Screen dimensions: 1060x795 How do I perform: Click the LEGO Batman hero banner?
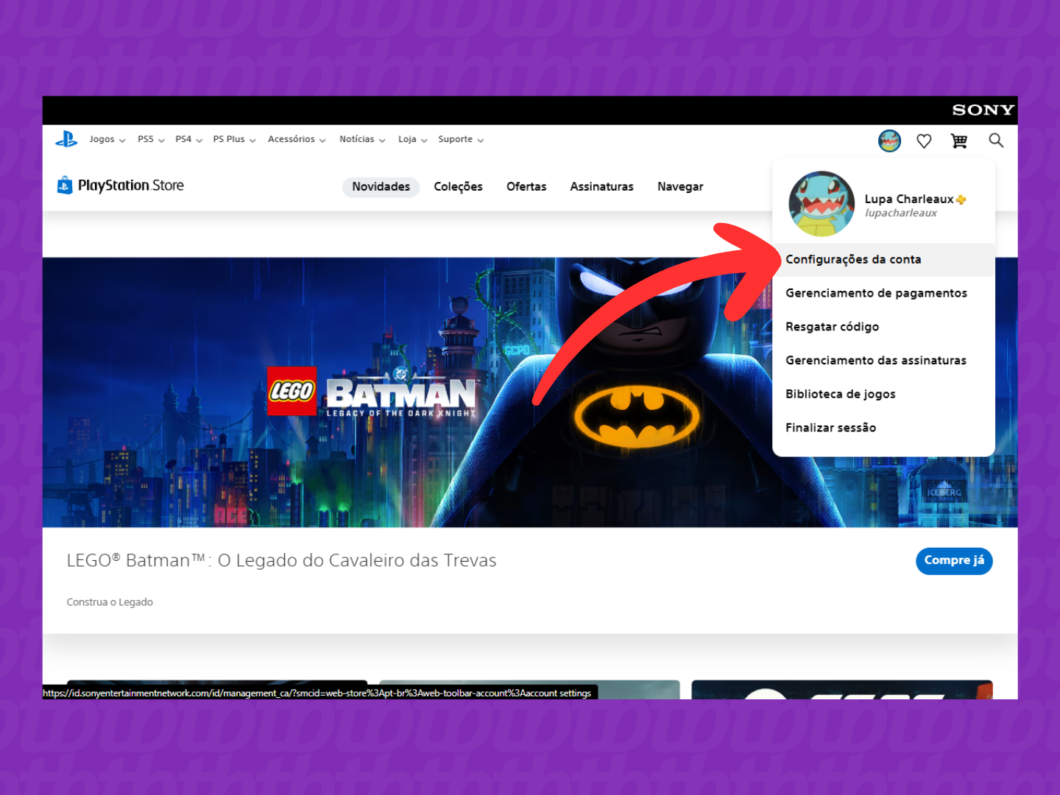click(x=529, y=392)
